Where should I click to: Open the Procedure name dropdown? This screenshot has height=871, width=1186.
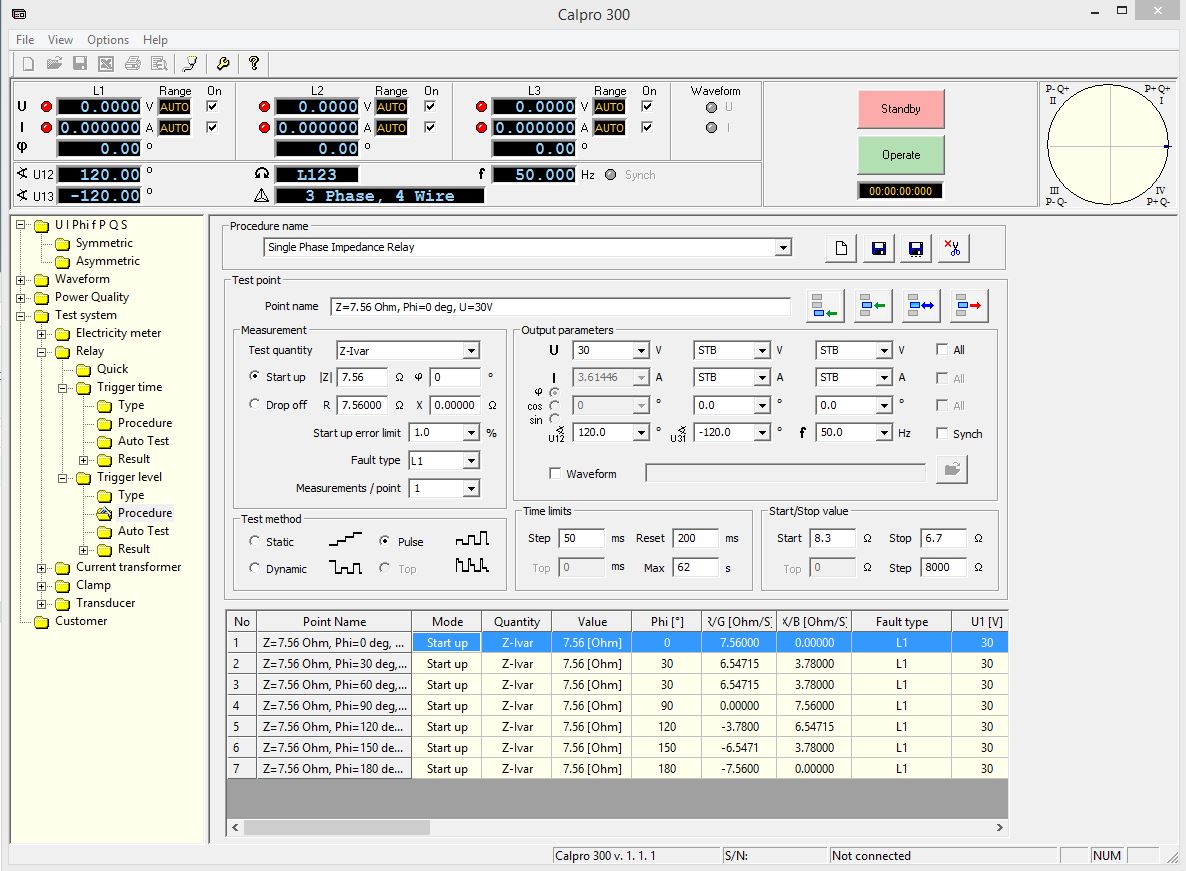click(784, 247)
